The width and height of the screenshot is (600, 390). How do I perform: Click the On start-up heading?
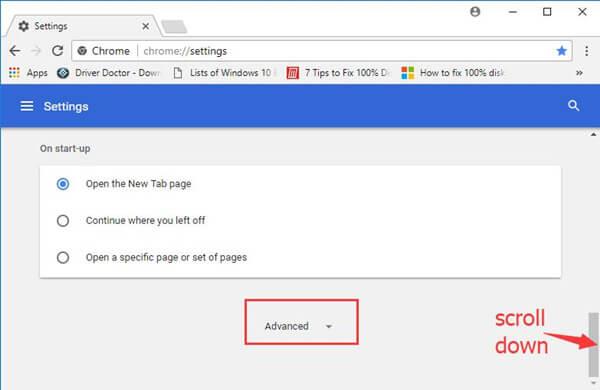tap(65, 148)
